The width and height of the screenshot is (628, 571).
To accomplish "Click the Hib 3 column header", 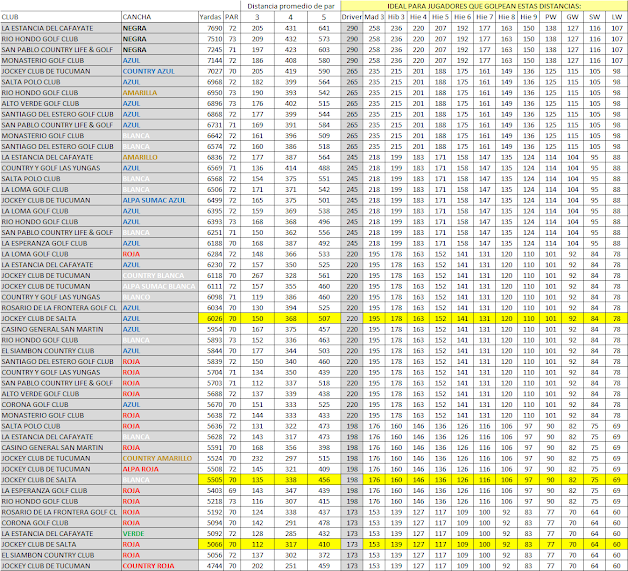I will 397,17.
